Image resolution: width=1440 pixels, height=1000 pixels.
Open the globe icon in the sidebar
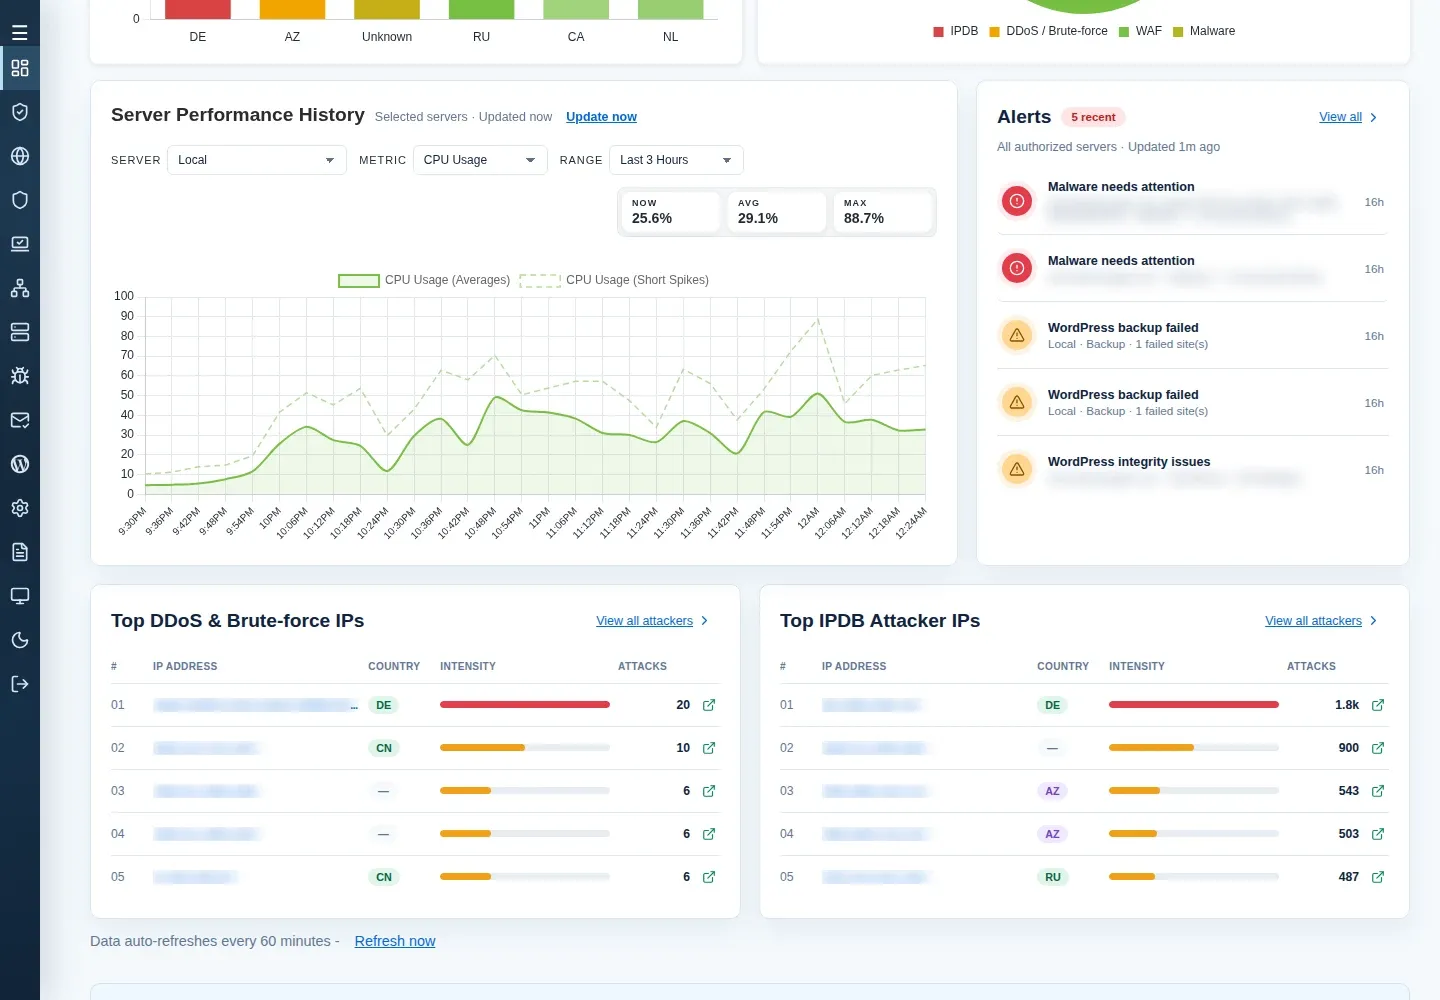[x=20, y=156]
